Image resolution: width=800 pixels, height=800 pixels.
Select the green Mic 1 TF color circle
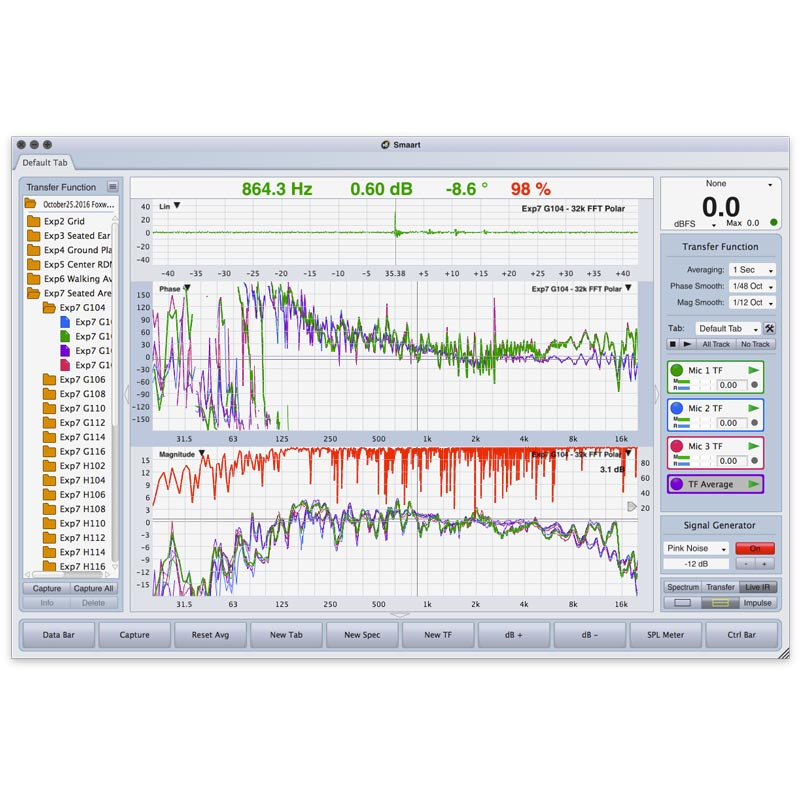point(677,370)
